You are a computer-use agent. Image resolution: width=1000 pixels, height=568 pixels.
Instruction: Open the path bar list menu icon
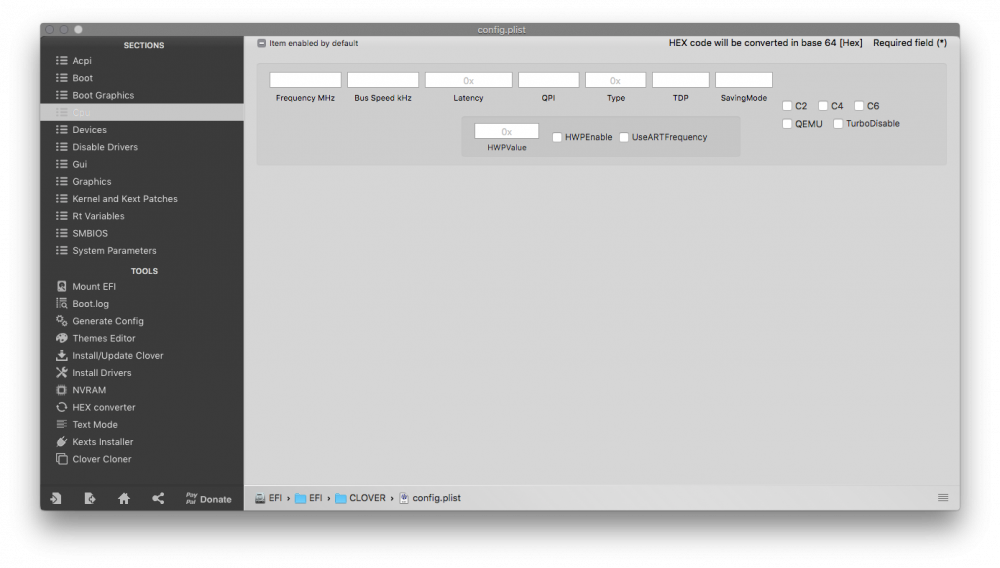(943, 498)
